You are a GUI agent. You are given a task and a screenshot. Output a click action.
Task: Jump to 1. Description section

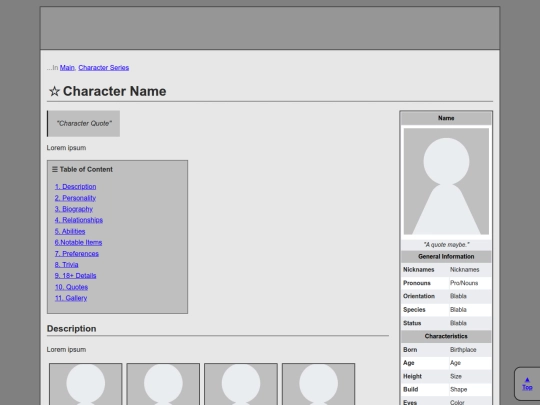point(75,187)
